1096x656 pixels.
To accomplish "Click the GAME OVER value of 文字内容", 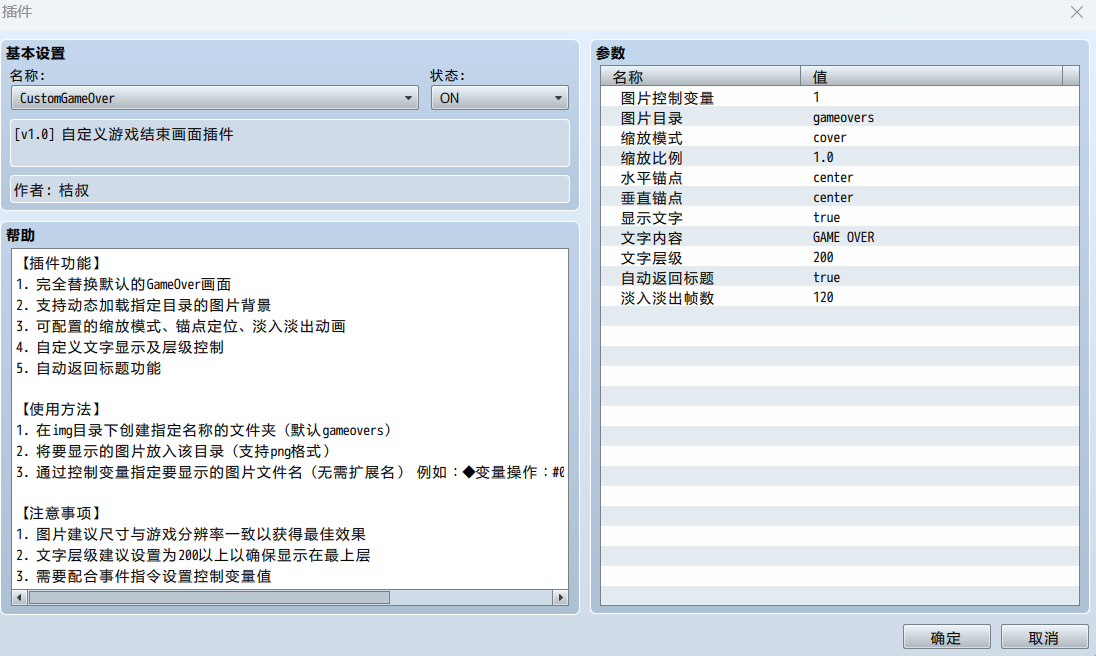I will pos(843,238).
